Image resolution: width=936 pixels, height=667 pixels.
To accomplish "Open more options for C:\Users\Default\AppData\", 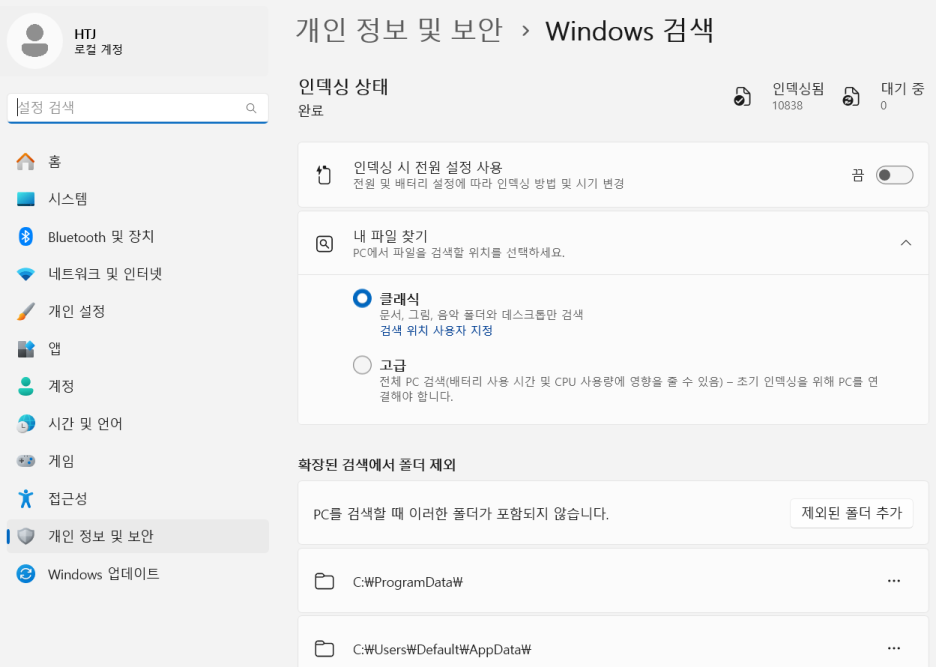I will point(894,648).
